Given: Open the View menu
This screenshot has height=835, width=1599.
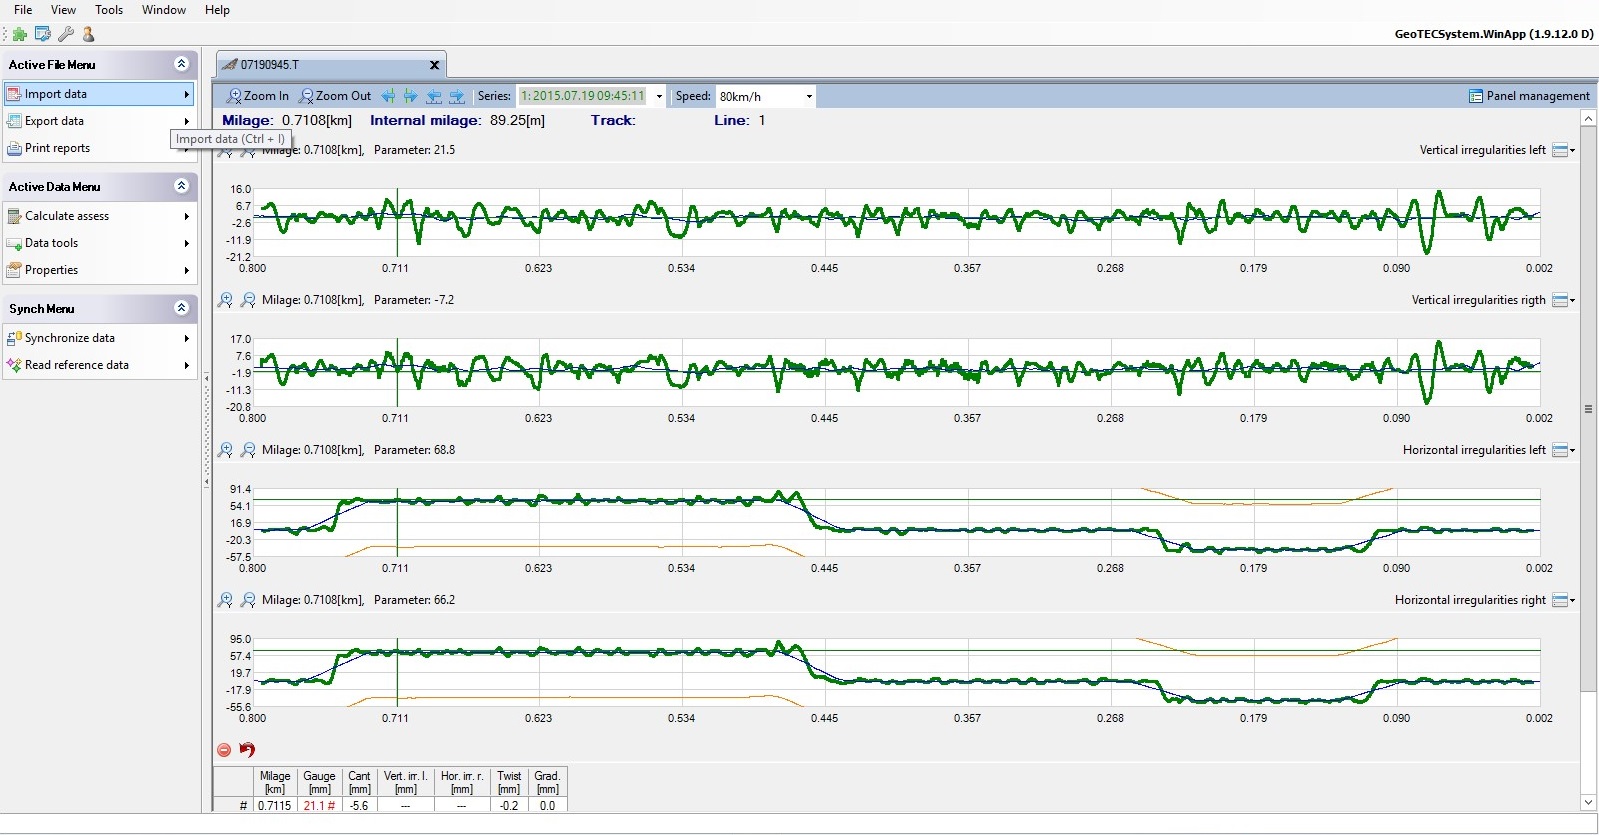Looking at the screenshot, I should pyautogui.click(x=63, y=10).
